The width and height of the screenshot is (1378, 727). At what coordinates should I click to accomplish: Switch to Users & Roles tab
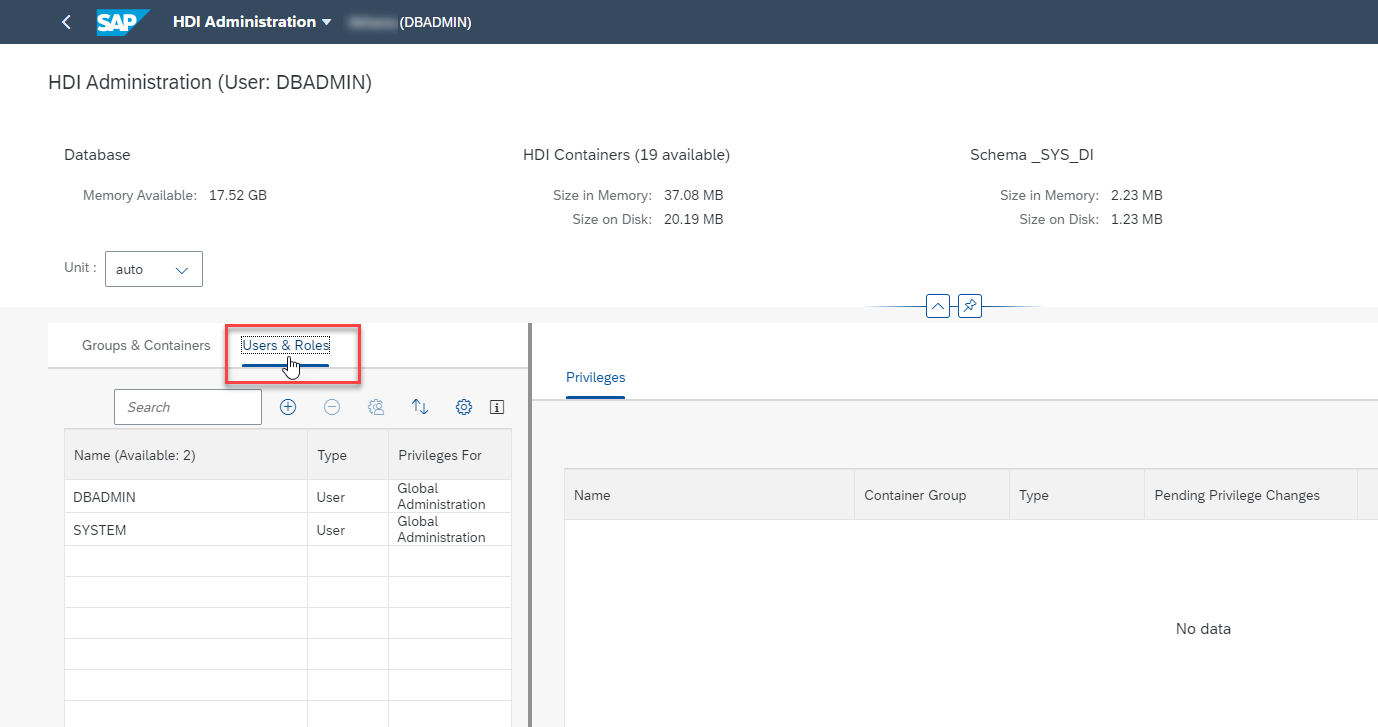tap(286, 346)
